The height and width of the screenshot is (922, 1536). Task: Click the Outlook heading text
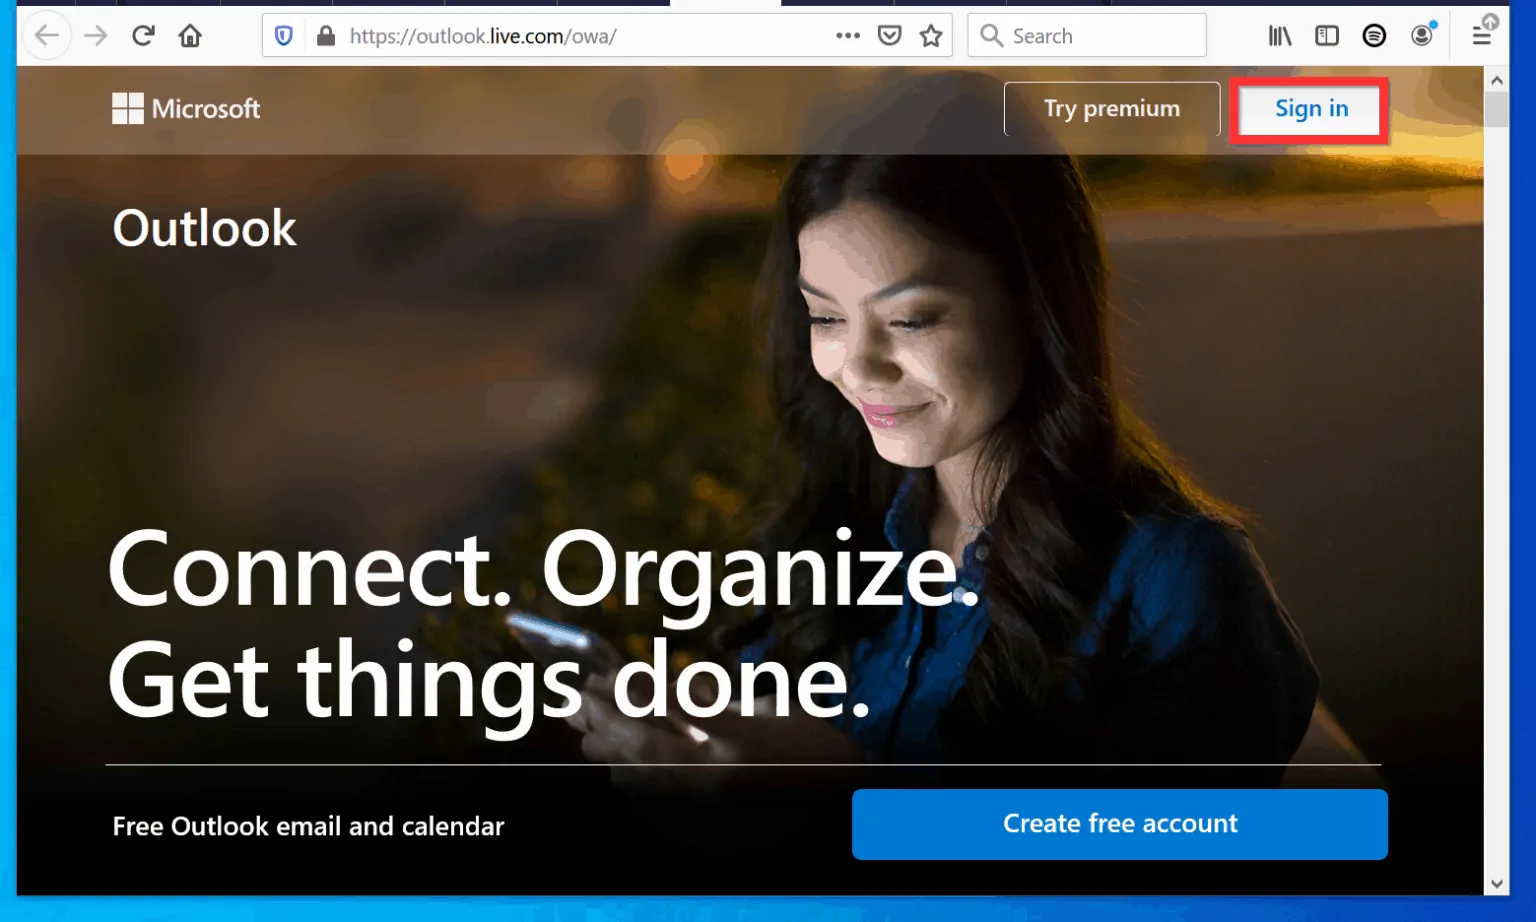(x=205, y=228)
